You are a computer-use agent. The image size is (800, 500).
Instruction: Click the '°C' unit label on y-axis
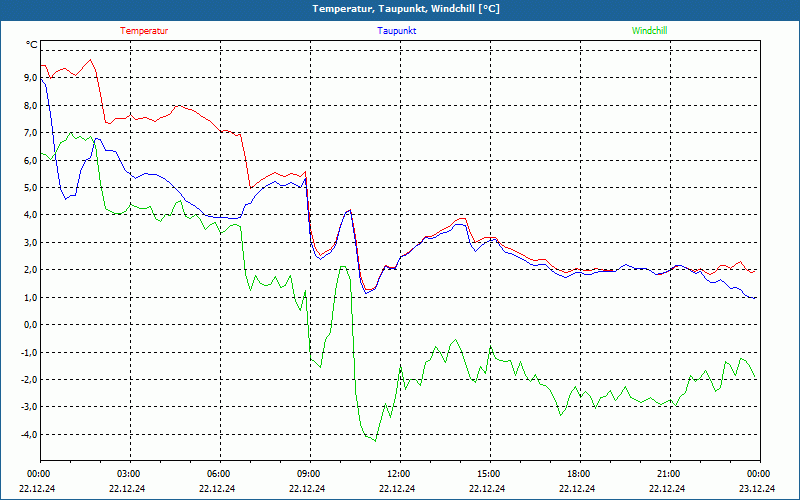(32, 45)
